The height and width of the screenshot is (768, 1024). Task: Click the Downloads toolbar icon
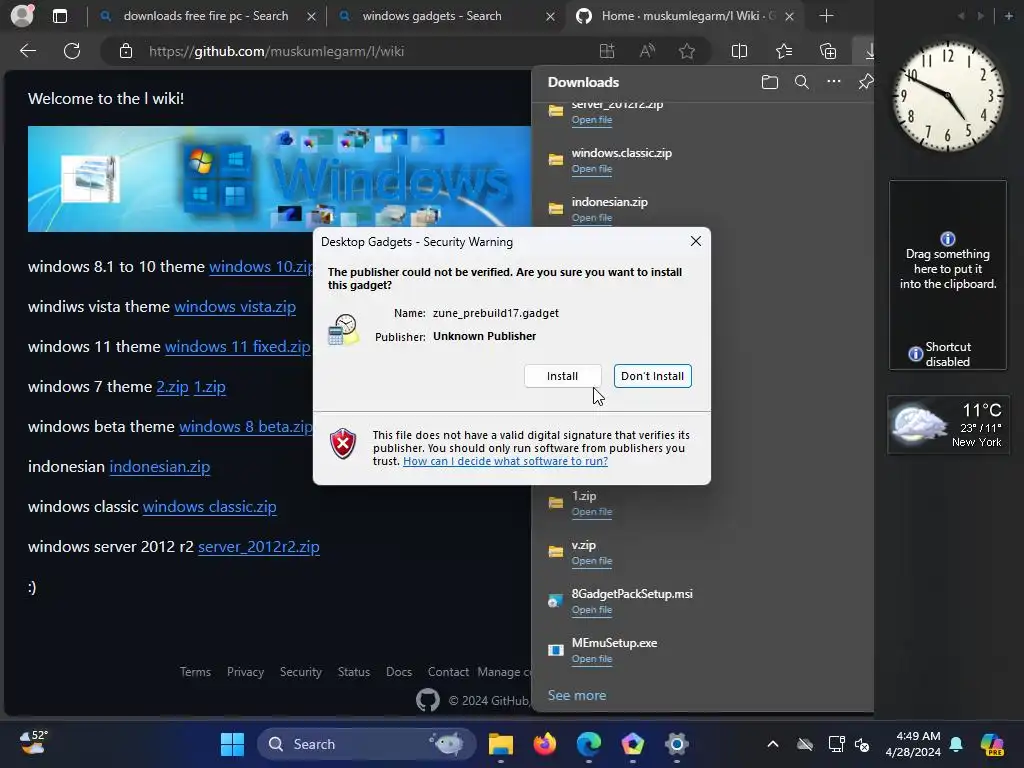867,51
